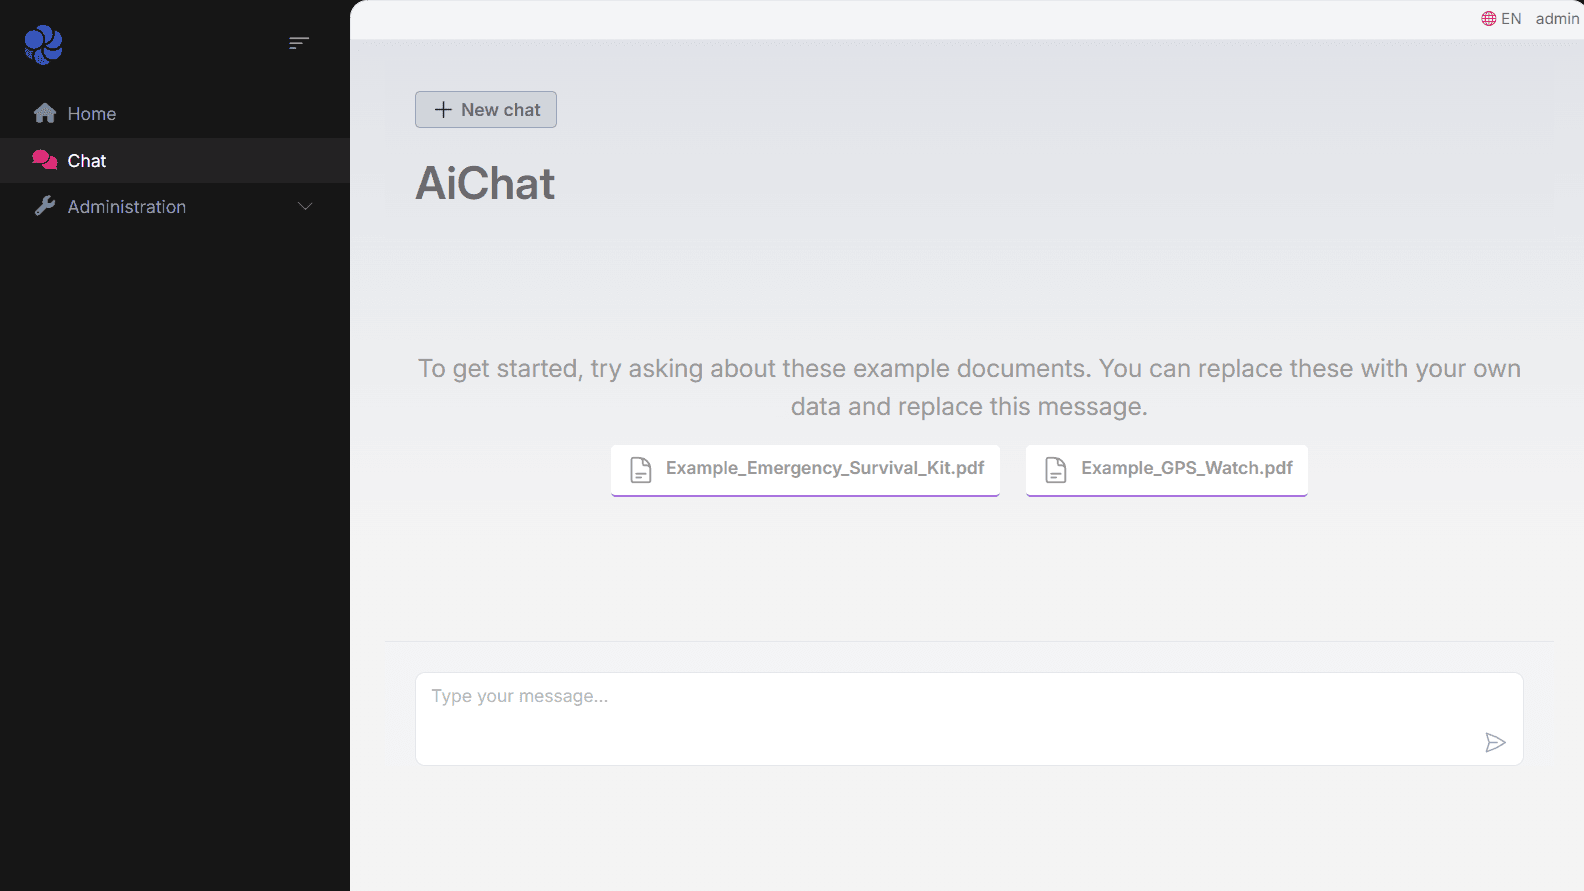Click the Administration wrench icon
Viewport: 1584px width, 891px height.
tap(45, 206)
